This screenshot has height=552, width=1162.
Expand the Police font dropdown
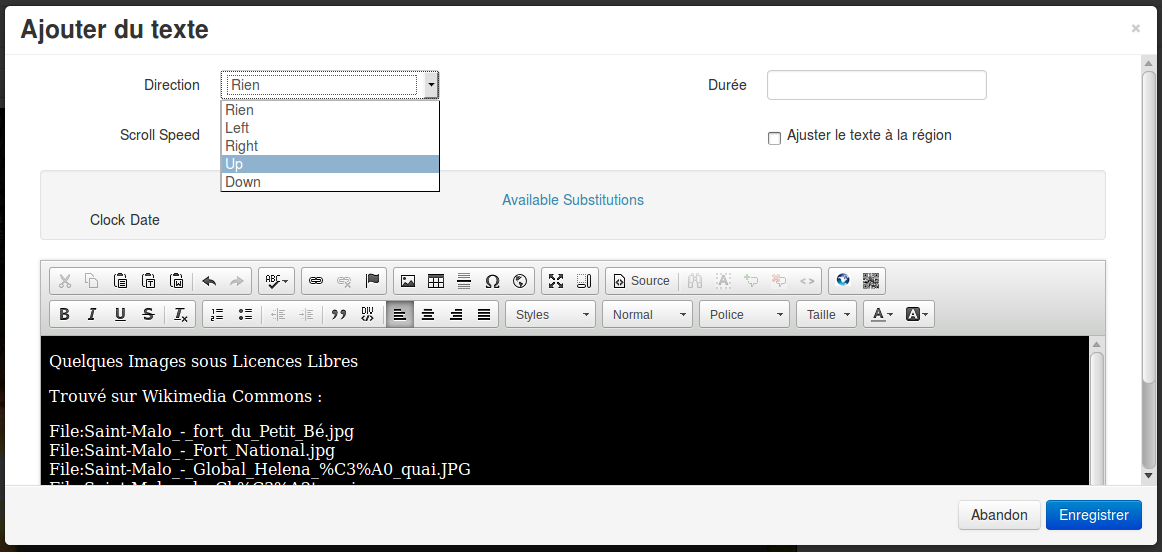pos(744,314)
